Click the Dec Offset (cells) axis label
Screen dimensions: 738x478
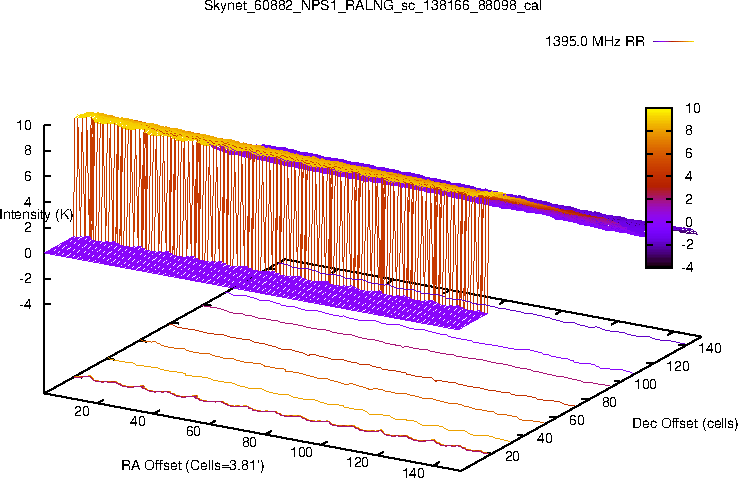[x=685, y=423]
